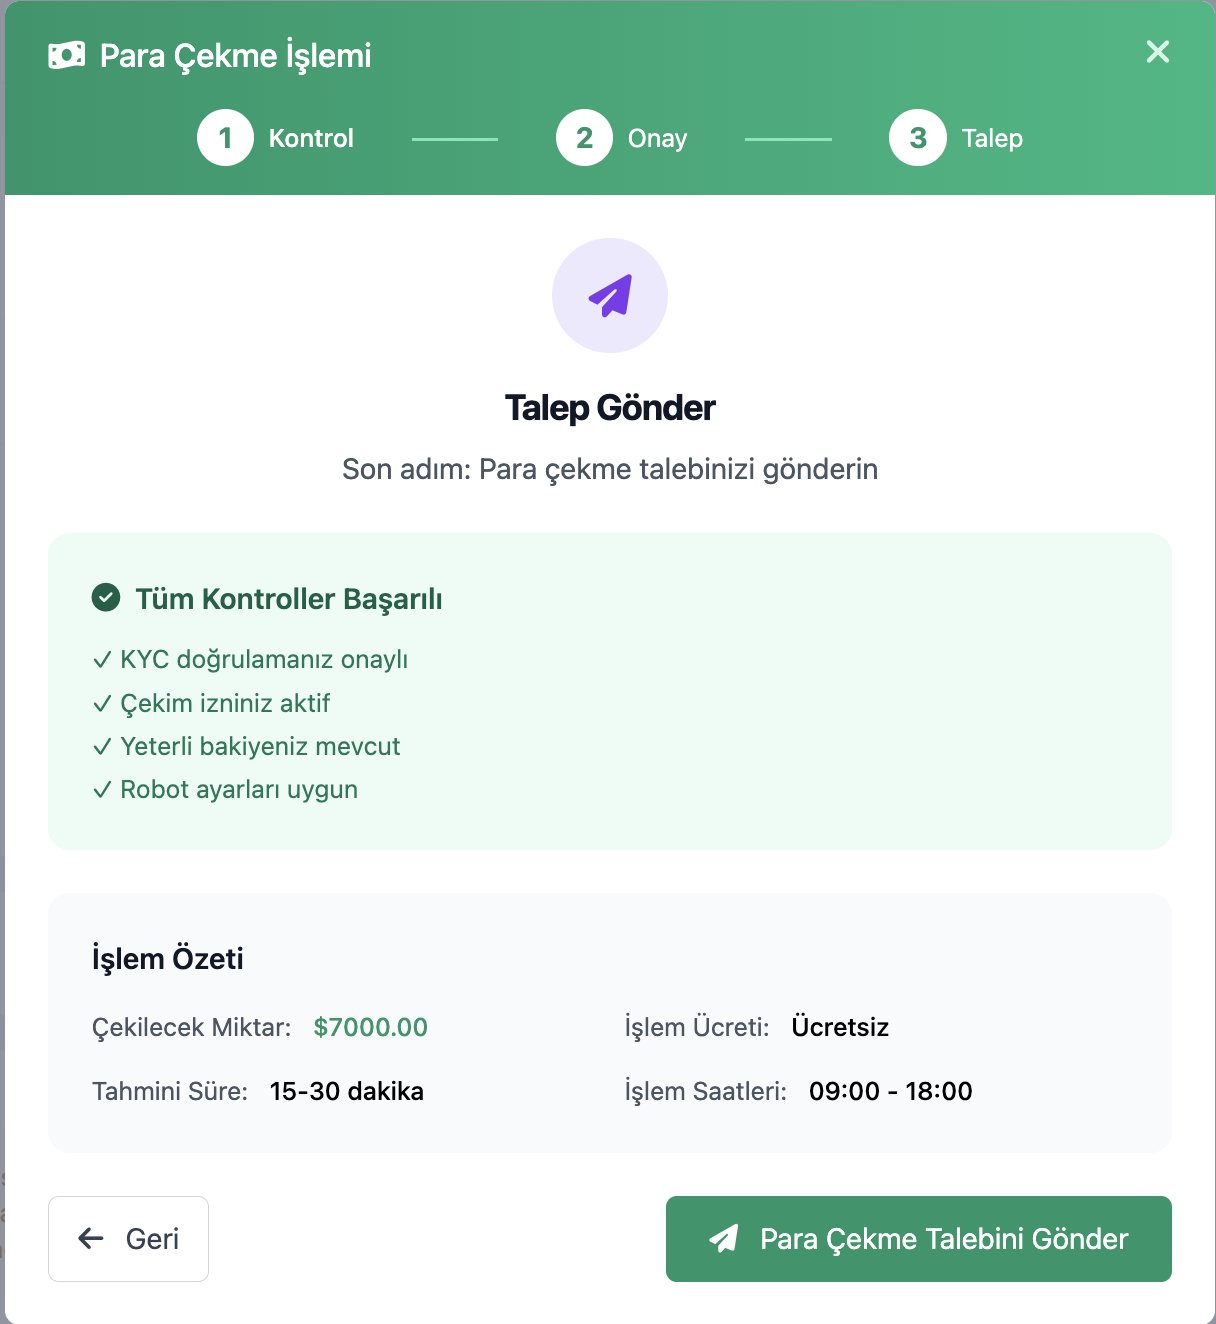Viewport: 1216px width, 1324px height.
Task: Click the purple paper plane icon
Action: 610,296
